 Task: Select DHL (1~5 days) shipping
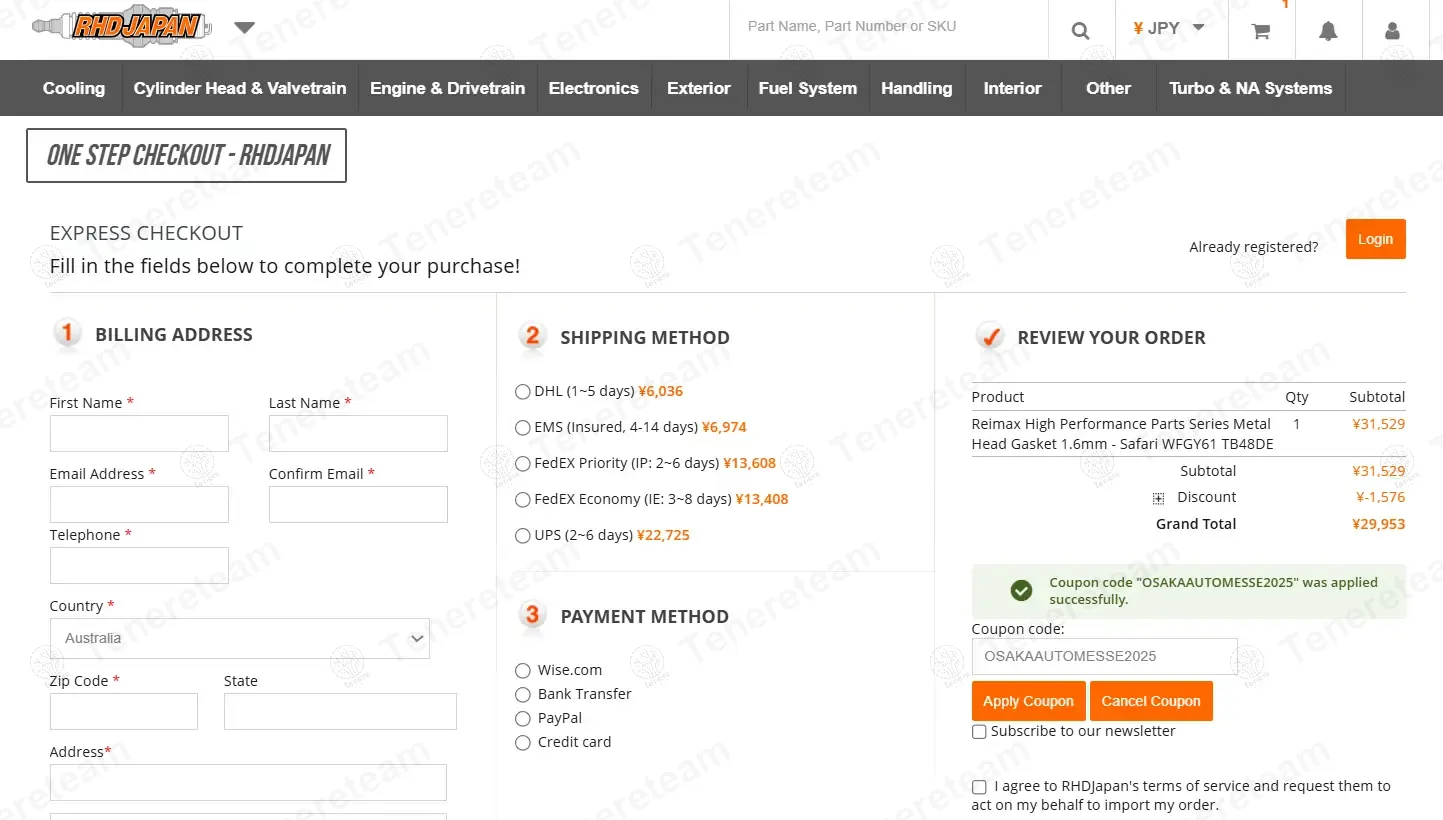pyautogui.click(x=523, y=391)
